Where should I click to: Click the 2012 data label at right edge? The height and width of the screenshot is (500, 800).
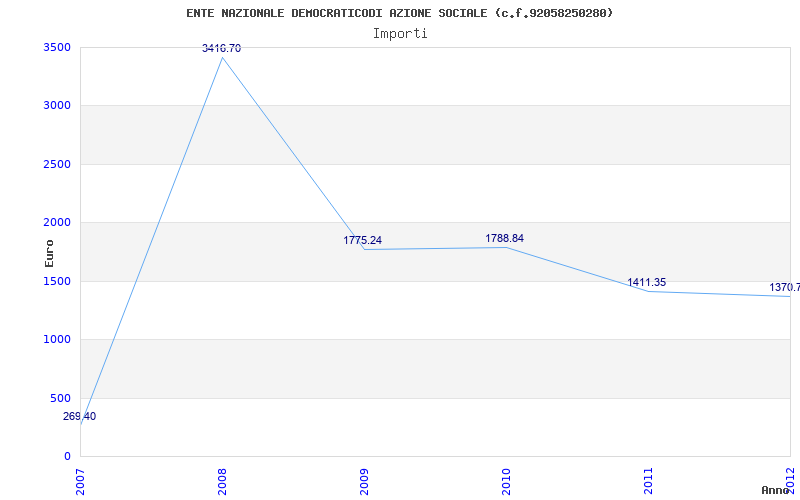pyautogui.click(x=785, y=287)
